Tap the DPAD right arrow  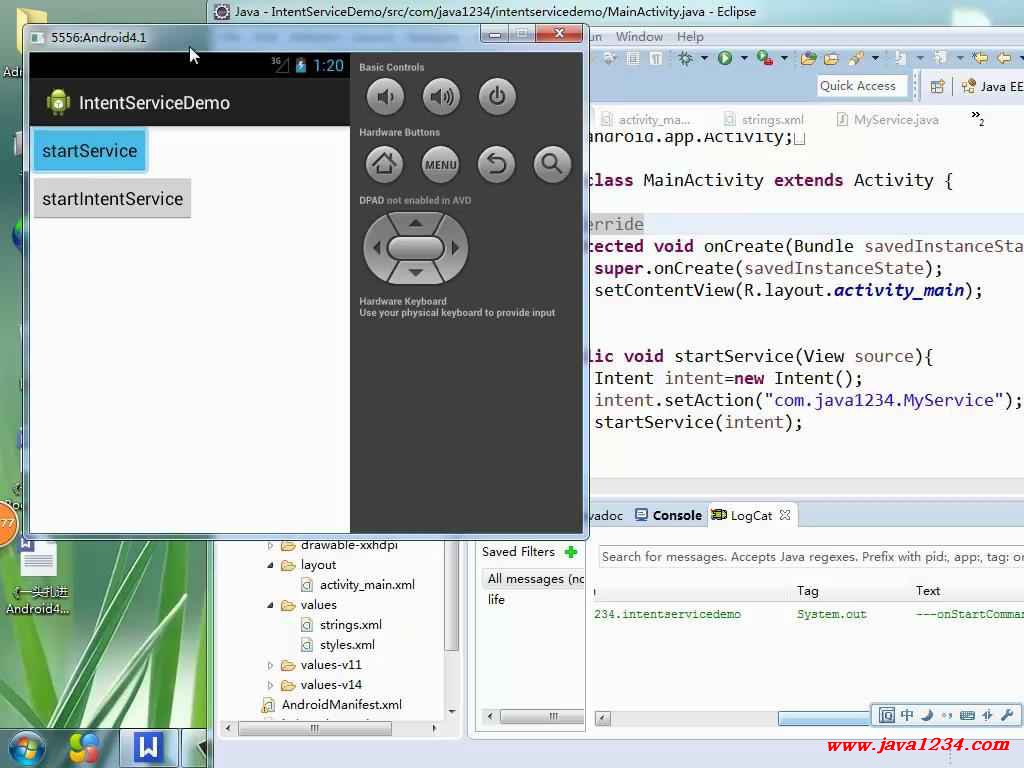(x=456, y=248)
